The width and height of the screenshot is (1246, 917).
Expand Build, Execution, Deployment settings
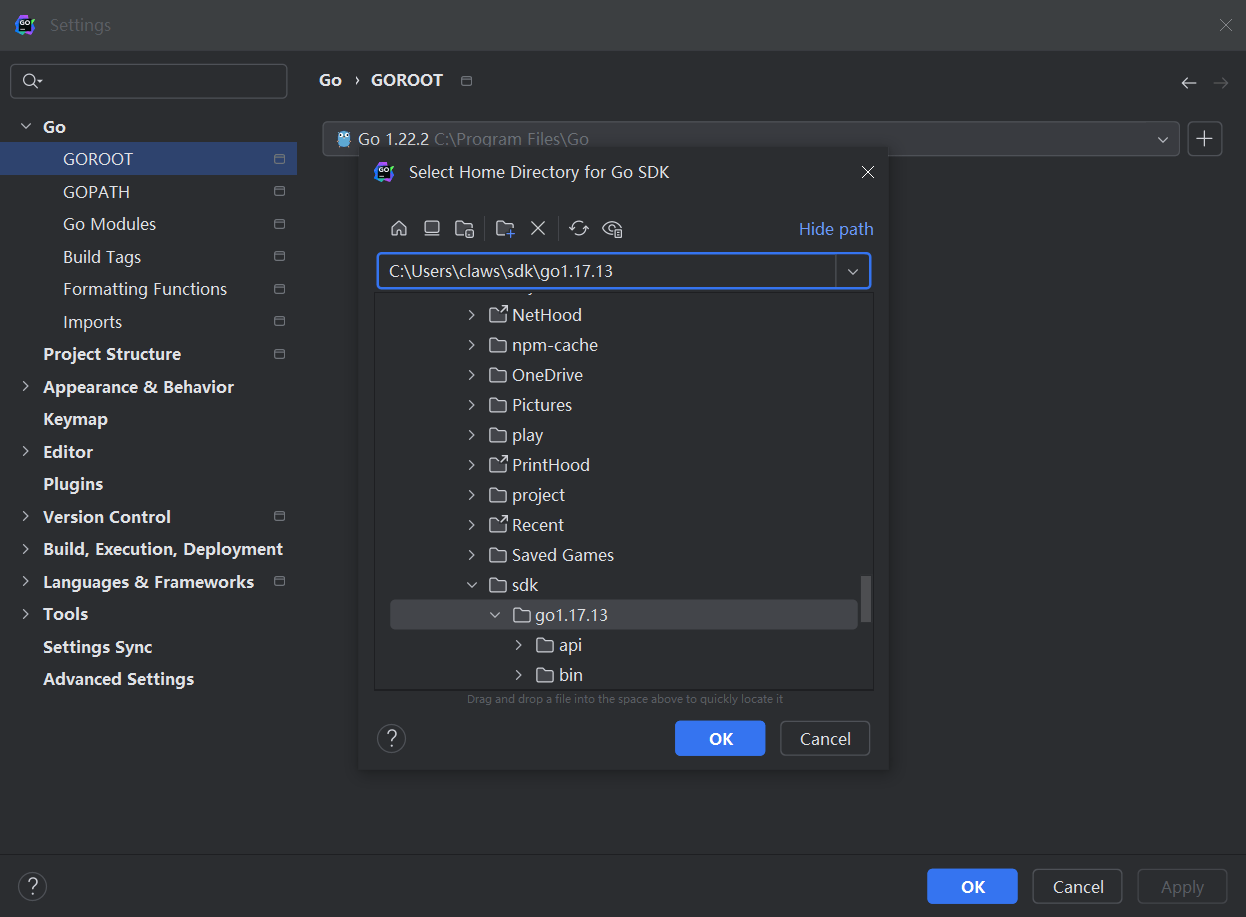tap(25, 549)
